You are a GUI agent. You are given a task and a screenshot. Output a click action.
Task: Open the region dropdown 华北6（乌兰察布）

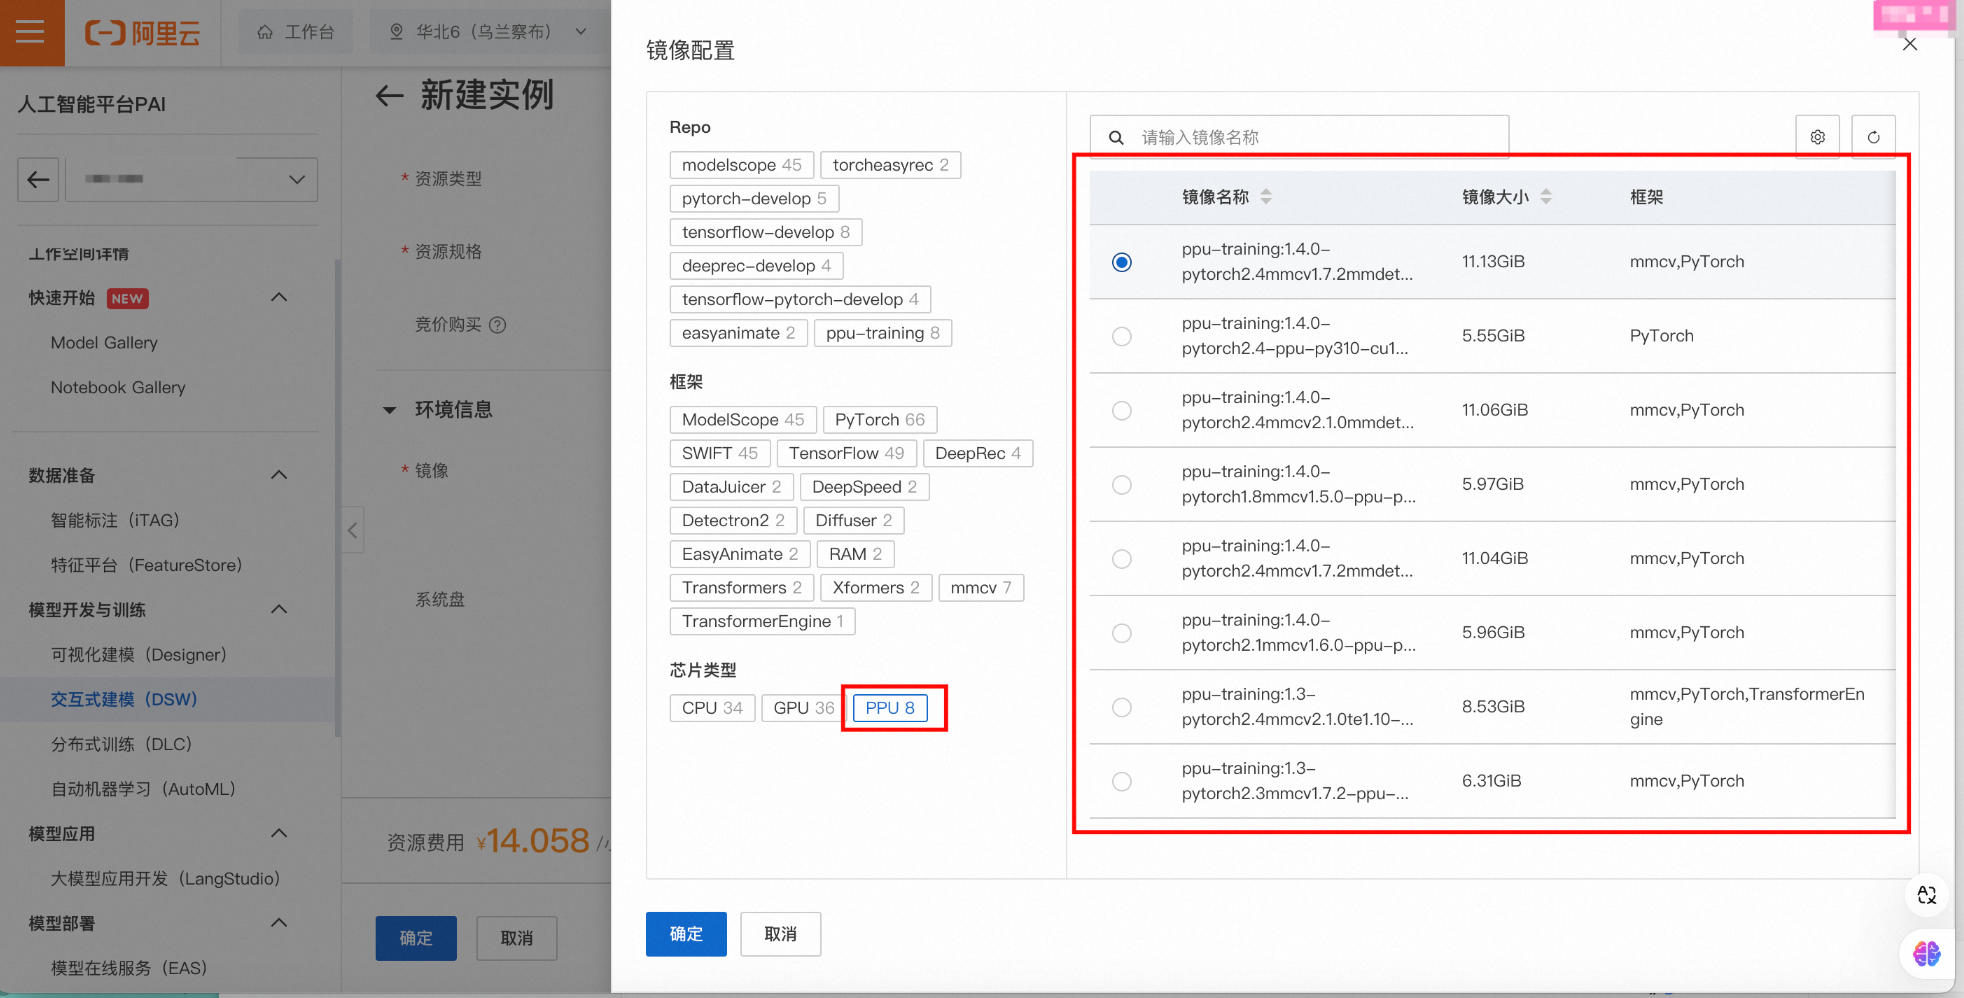[x=489, y=32]
